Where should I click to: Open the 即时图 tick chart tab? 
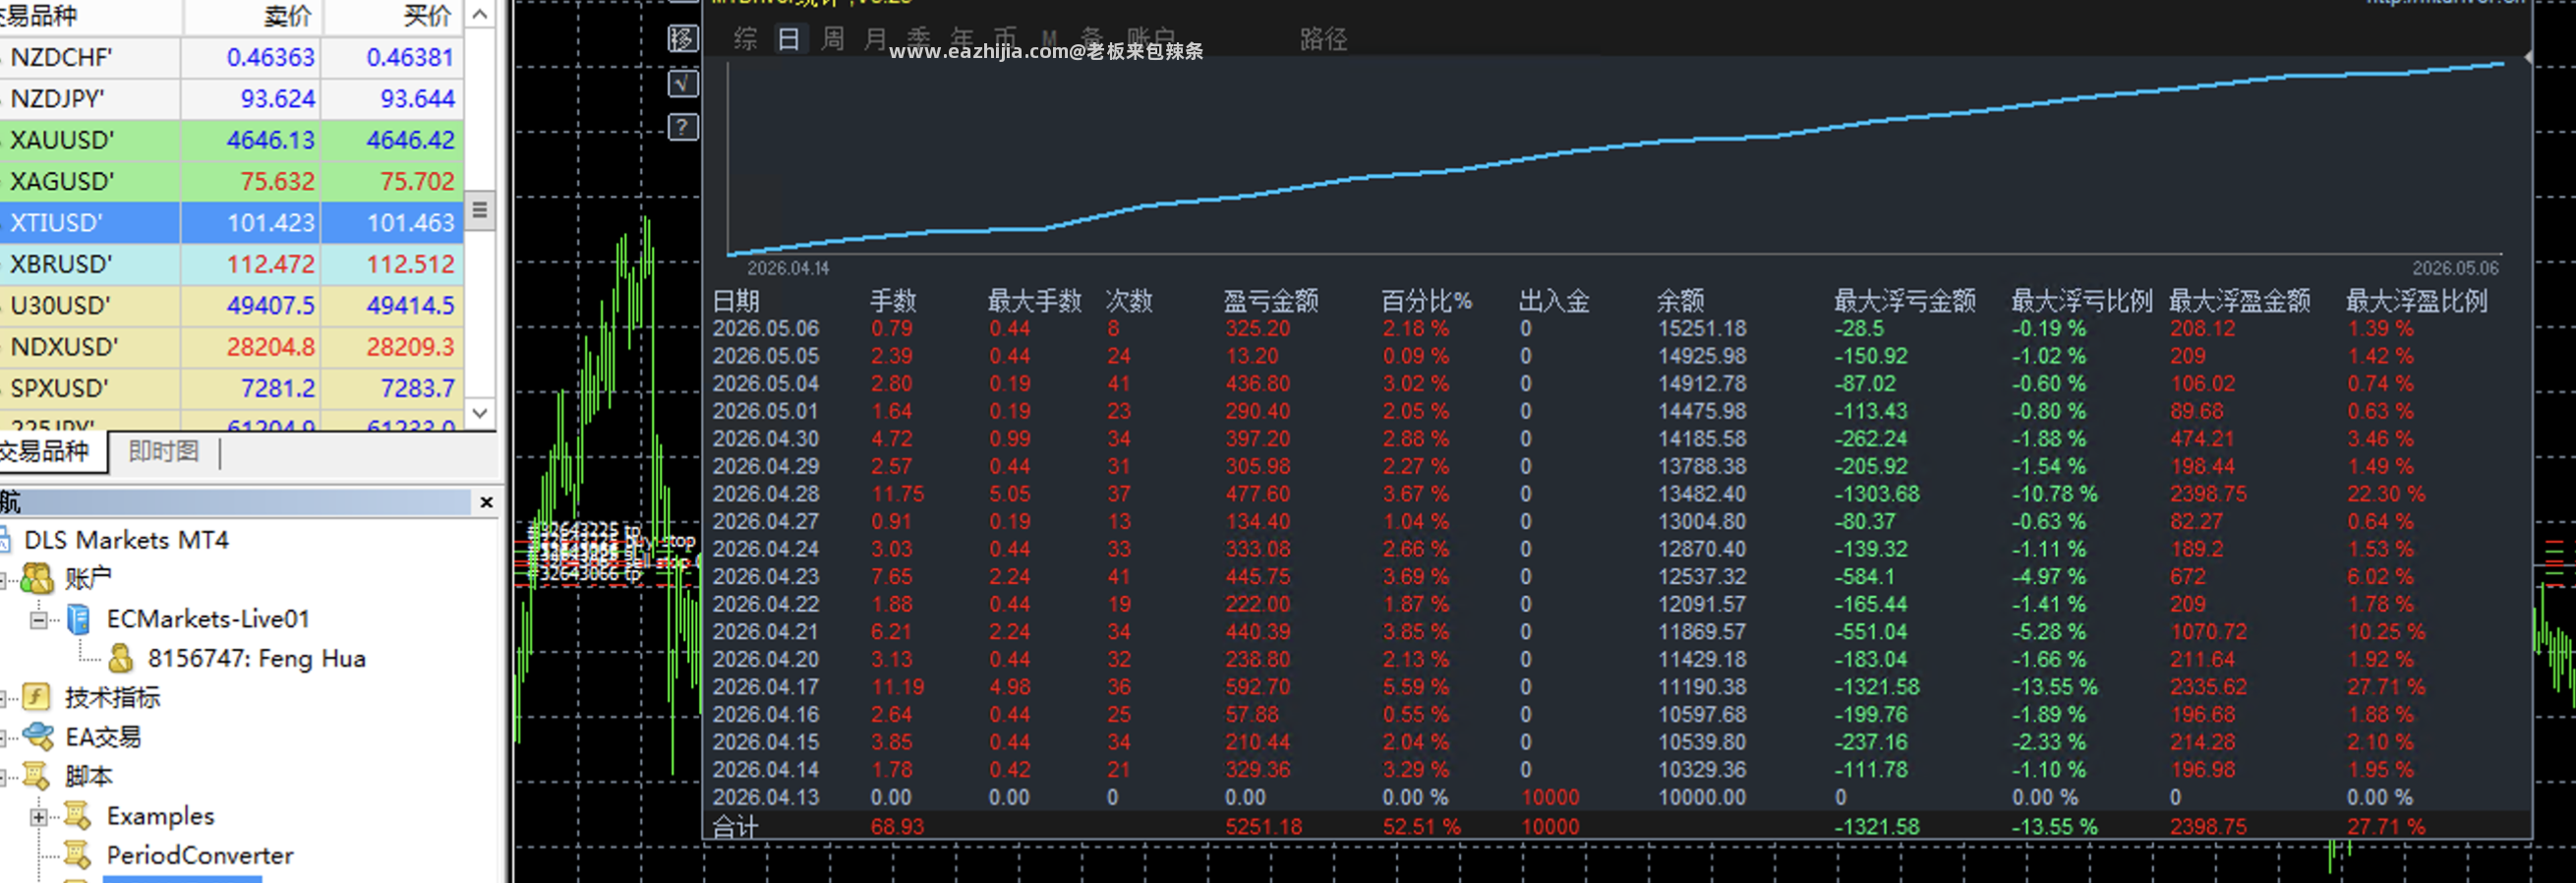point(164,452)
